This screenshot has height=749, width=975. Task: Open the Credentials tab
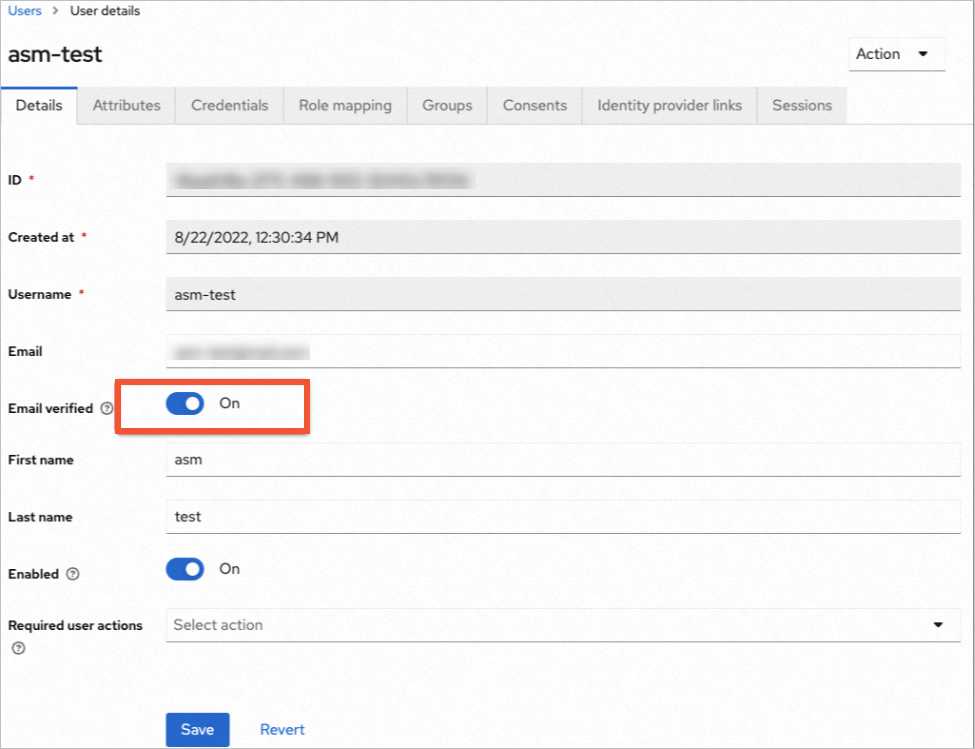pyautogui.click(x=229, y=106)
